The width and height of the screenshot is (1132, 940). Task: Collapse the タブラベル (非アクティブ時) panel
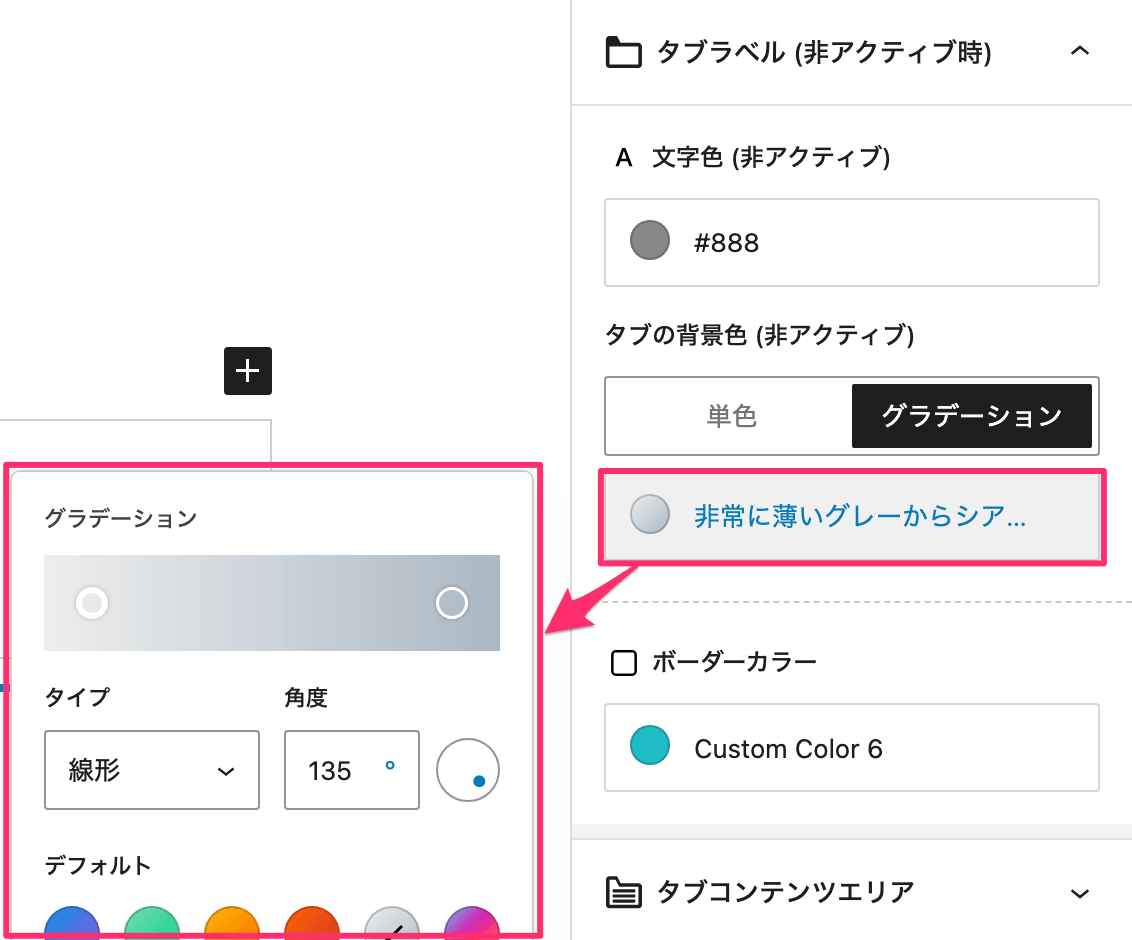click(1079, 52)
